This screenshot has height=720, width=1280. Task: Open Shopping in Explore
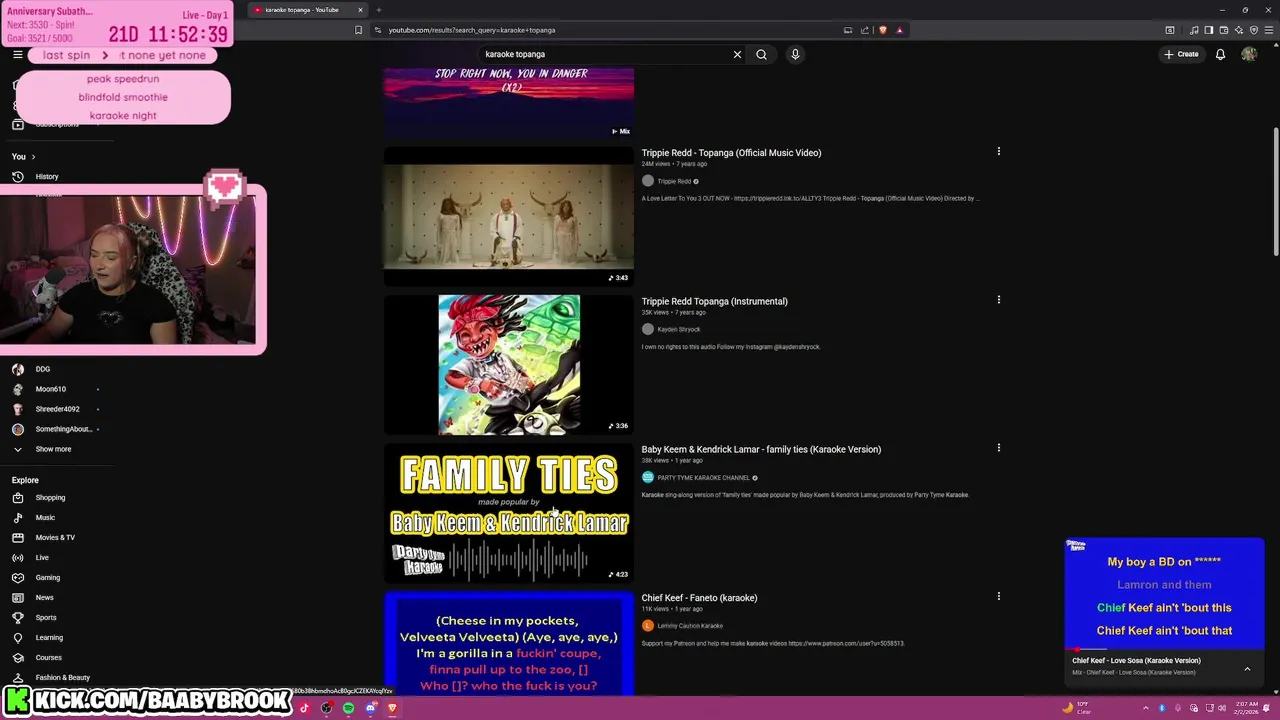pos(50,498)
